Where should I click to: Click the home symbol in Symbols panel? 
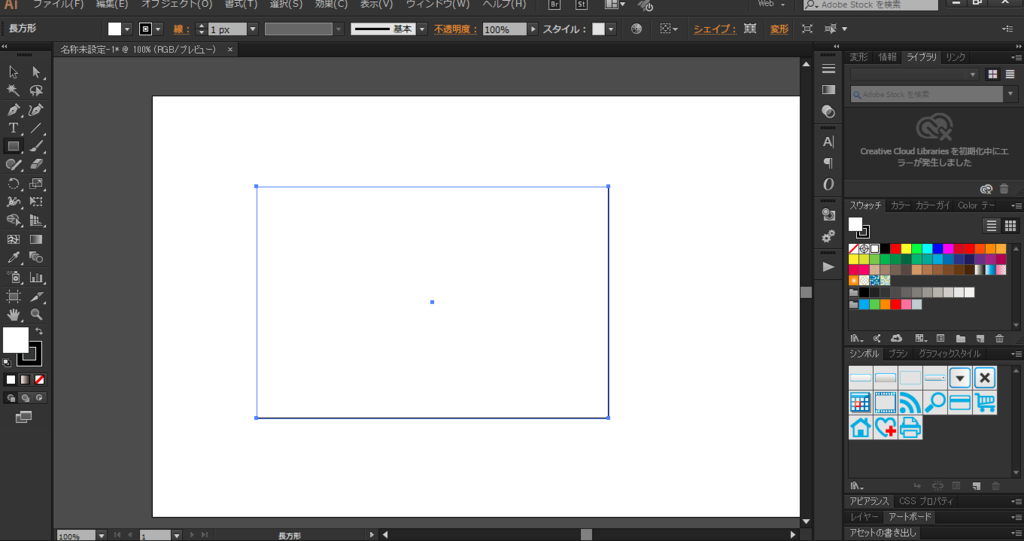(x=861, y=427)
